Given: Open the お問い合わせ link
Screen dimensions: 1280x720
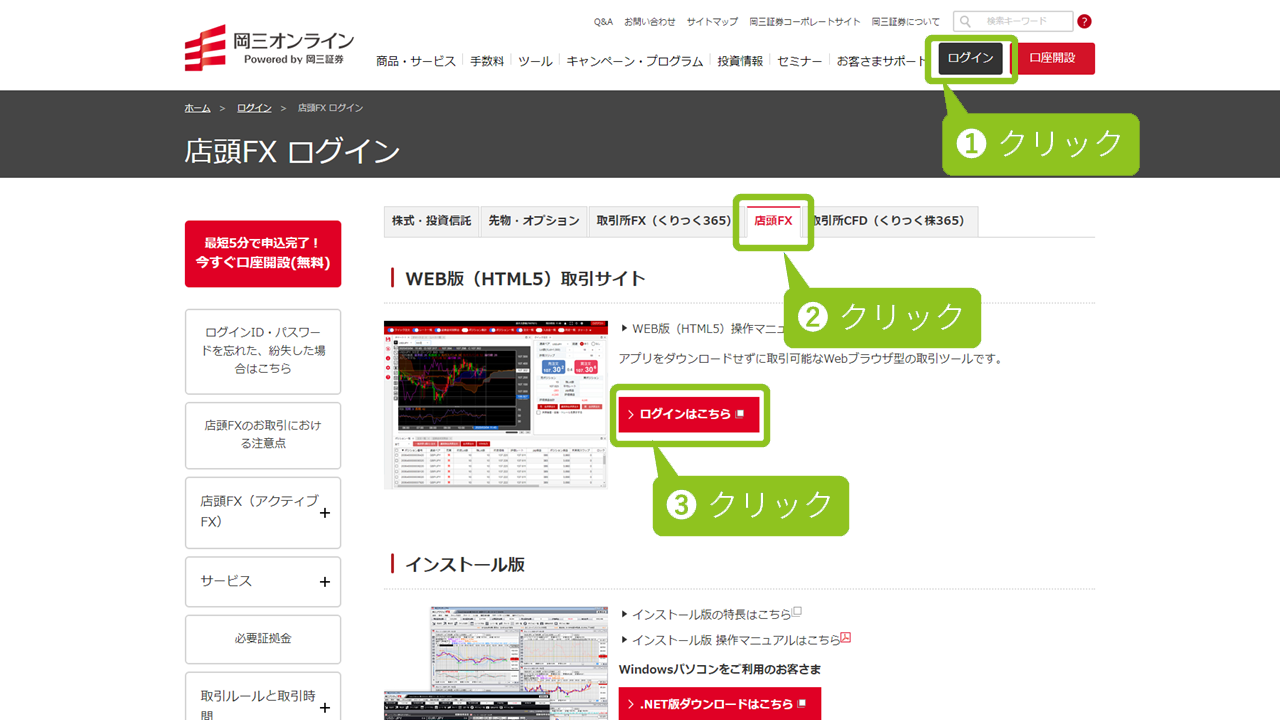Looking at the screenshot, I should point(650,21).
